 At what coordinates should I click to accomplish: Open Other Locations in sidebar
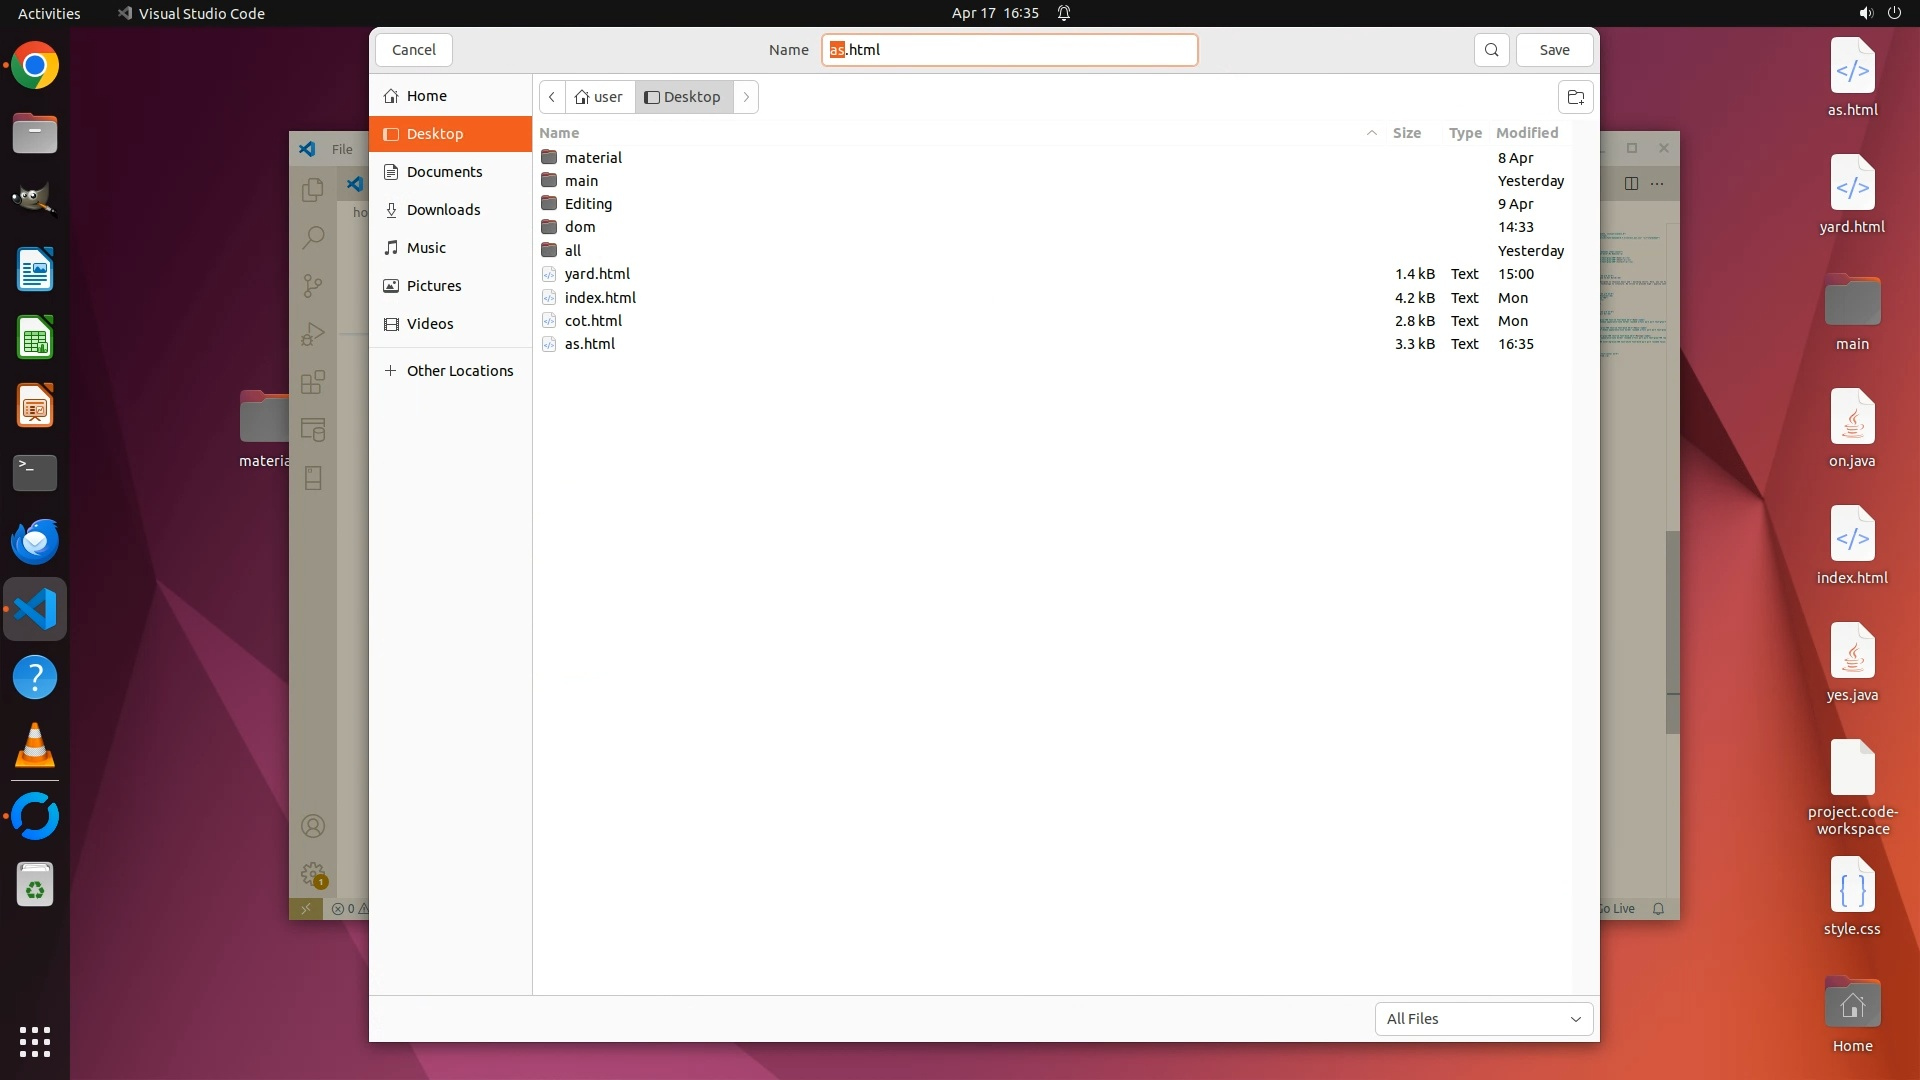tap(459, 371)
